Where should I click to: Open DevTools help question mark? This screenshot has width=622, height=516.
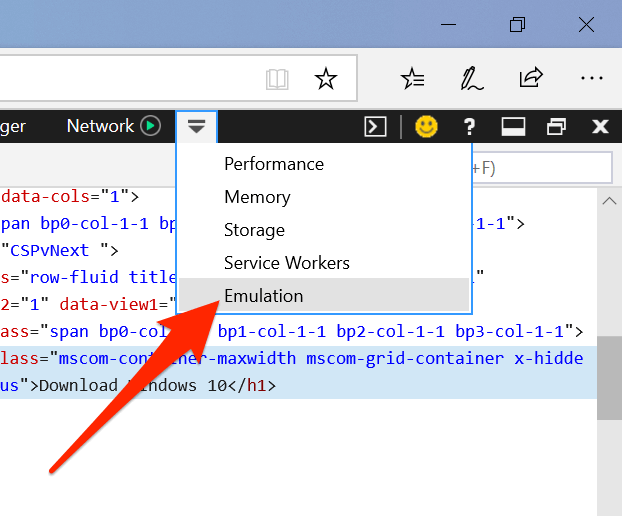click(x=470, y=126)
